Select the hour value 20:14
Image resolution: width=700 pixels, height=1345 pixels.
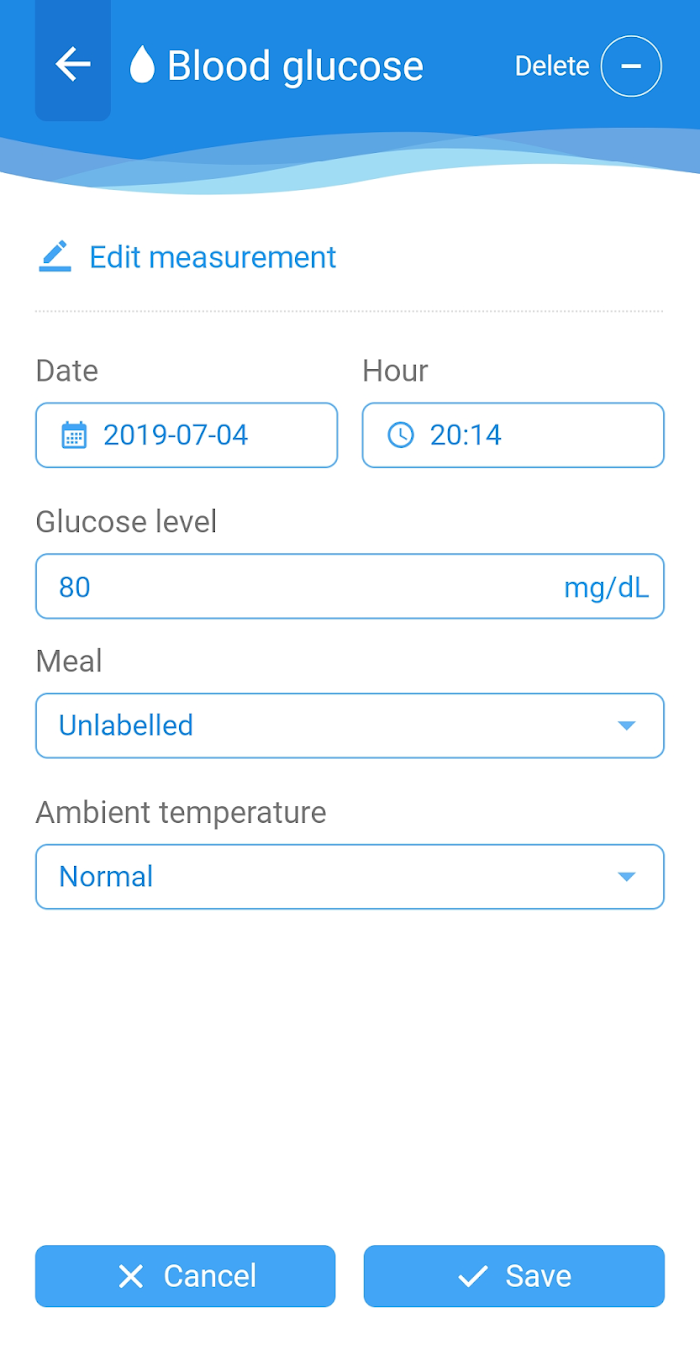[466, 435]
